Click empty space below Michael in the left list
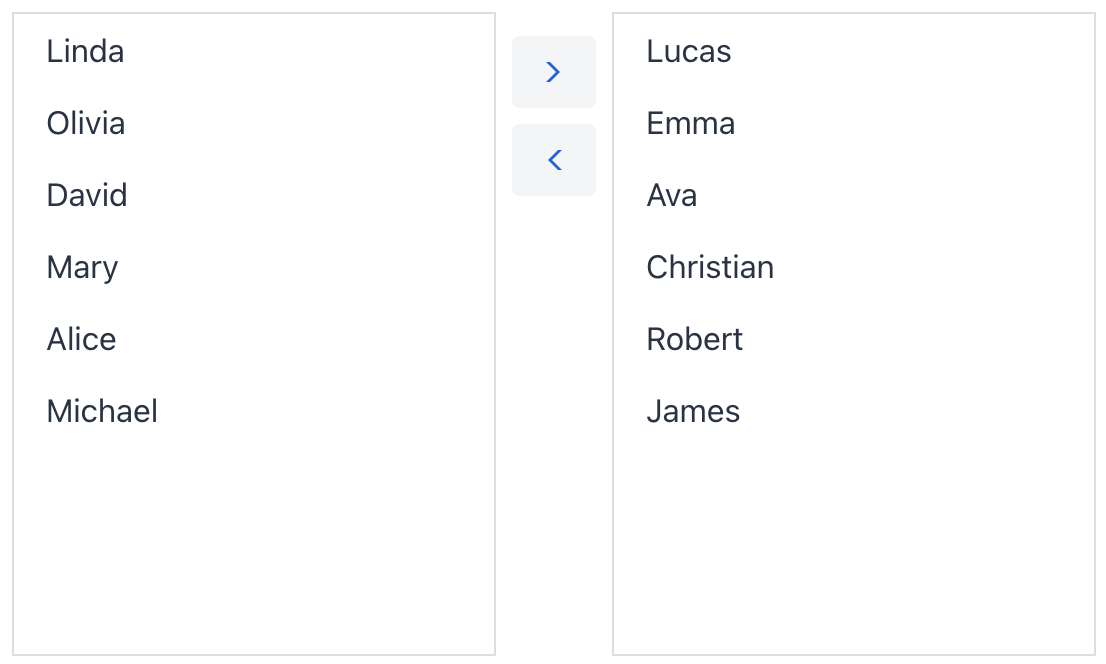Viewport: 1106px width, 664px height. coord(254,540)
